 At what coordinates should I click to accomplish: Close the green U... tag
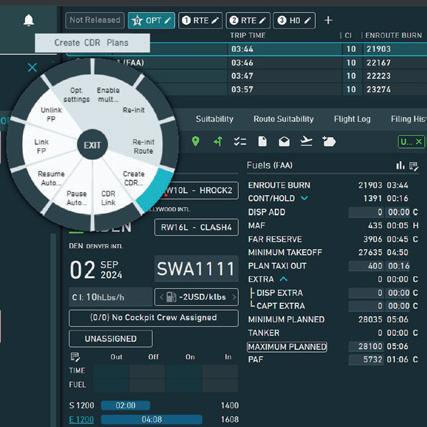pos(419,142)
